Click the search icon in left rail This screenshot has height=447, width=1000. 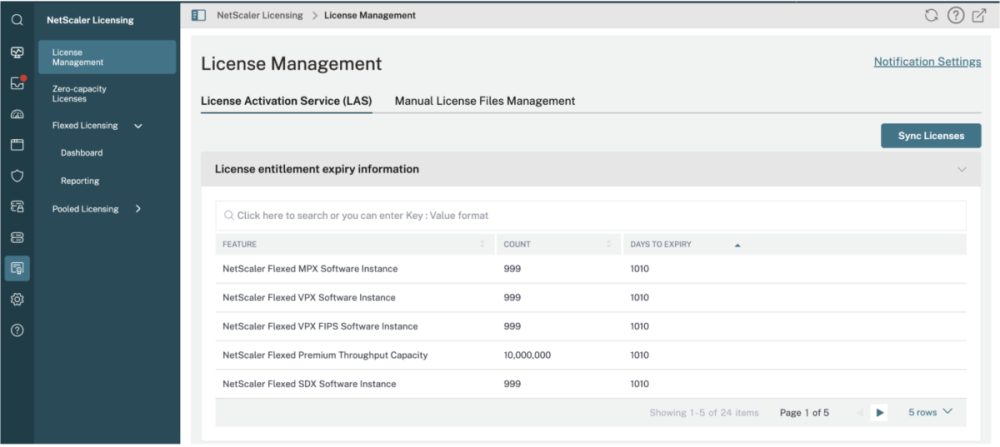[17, 20]
